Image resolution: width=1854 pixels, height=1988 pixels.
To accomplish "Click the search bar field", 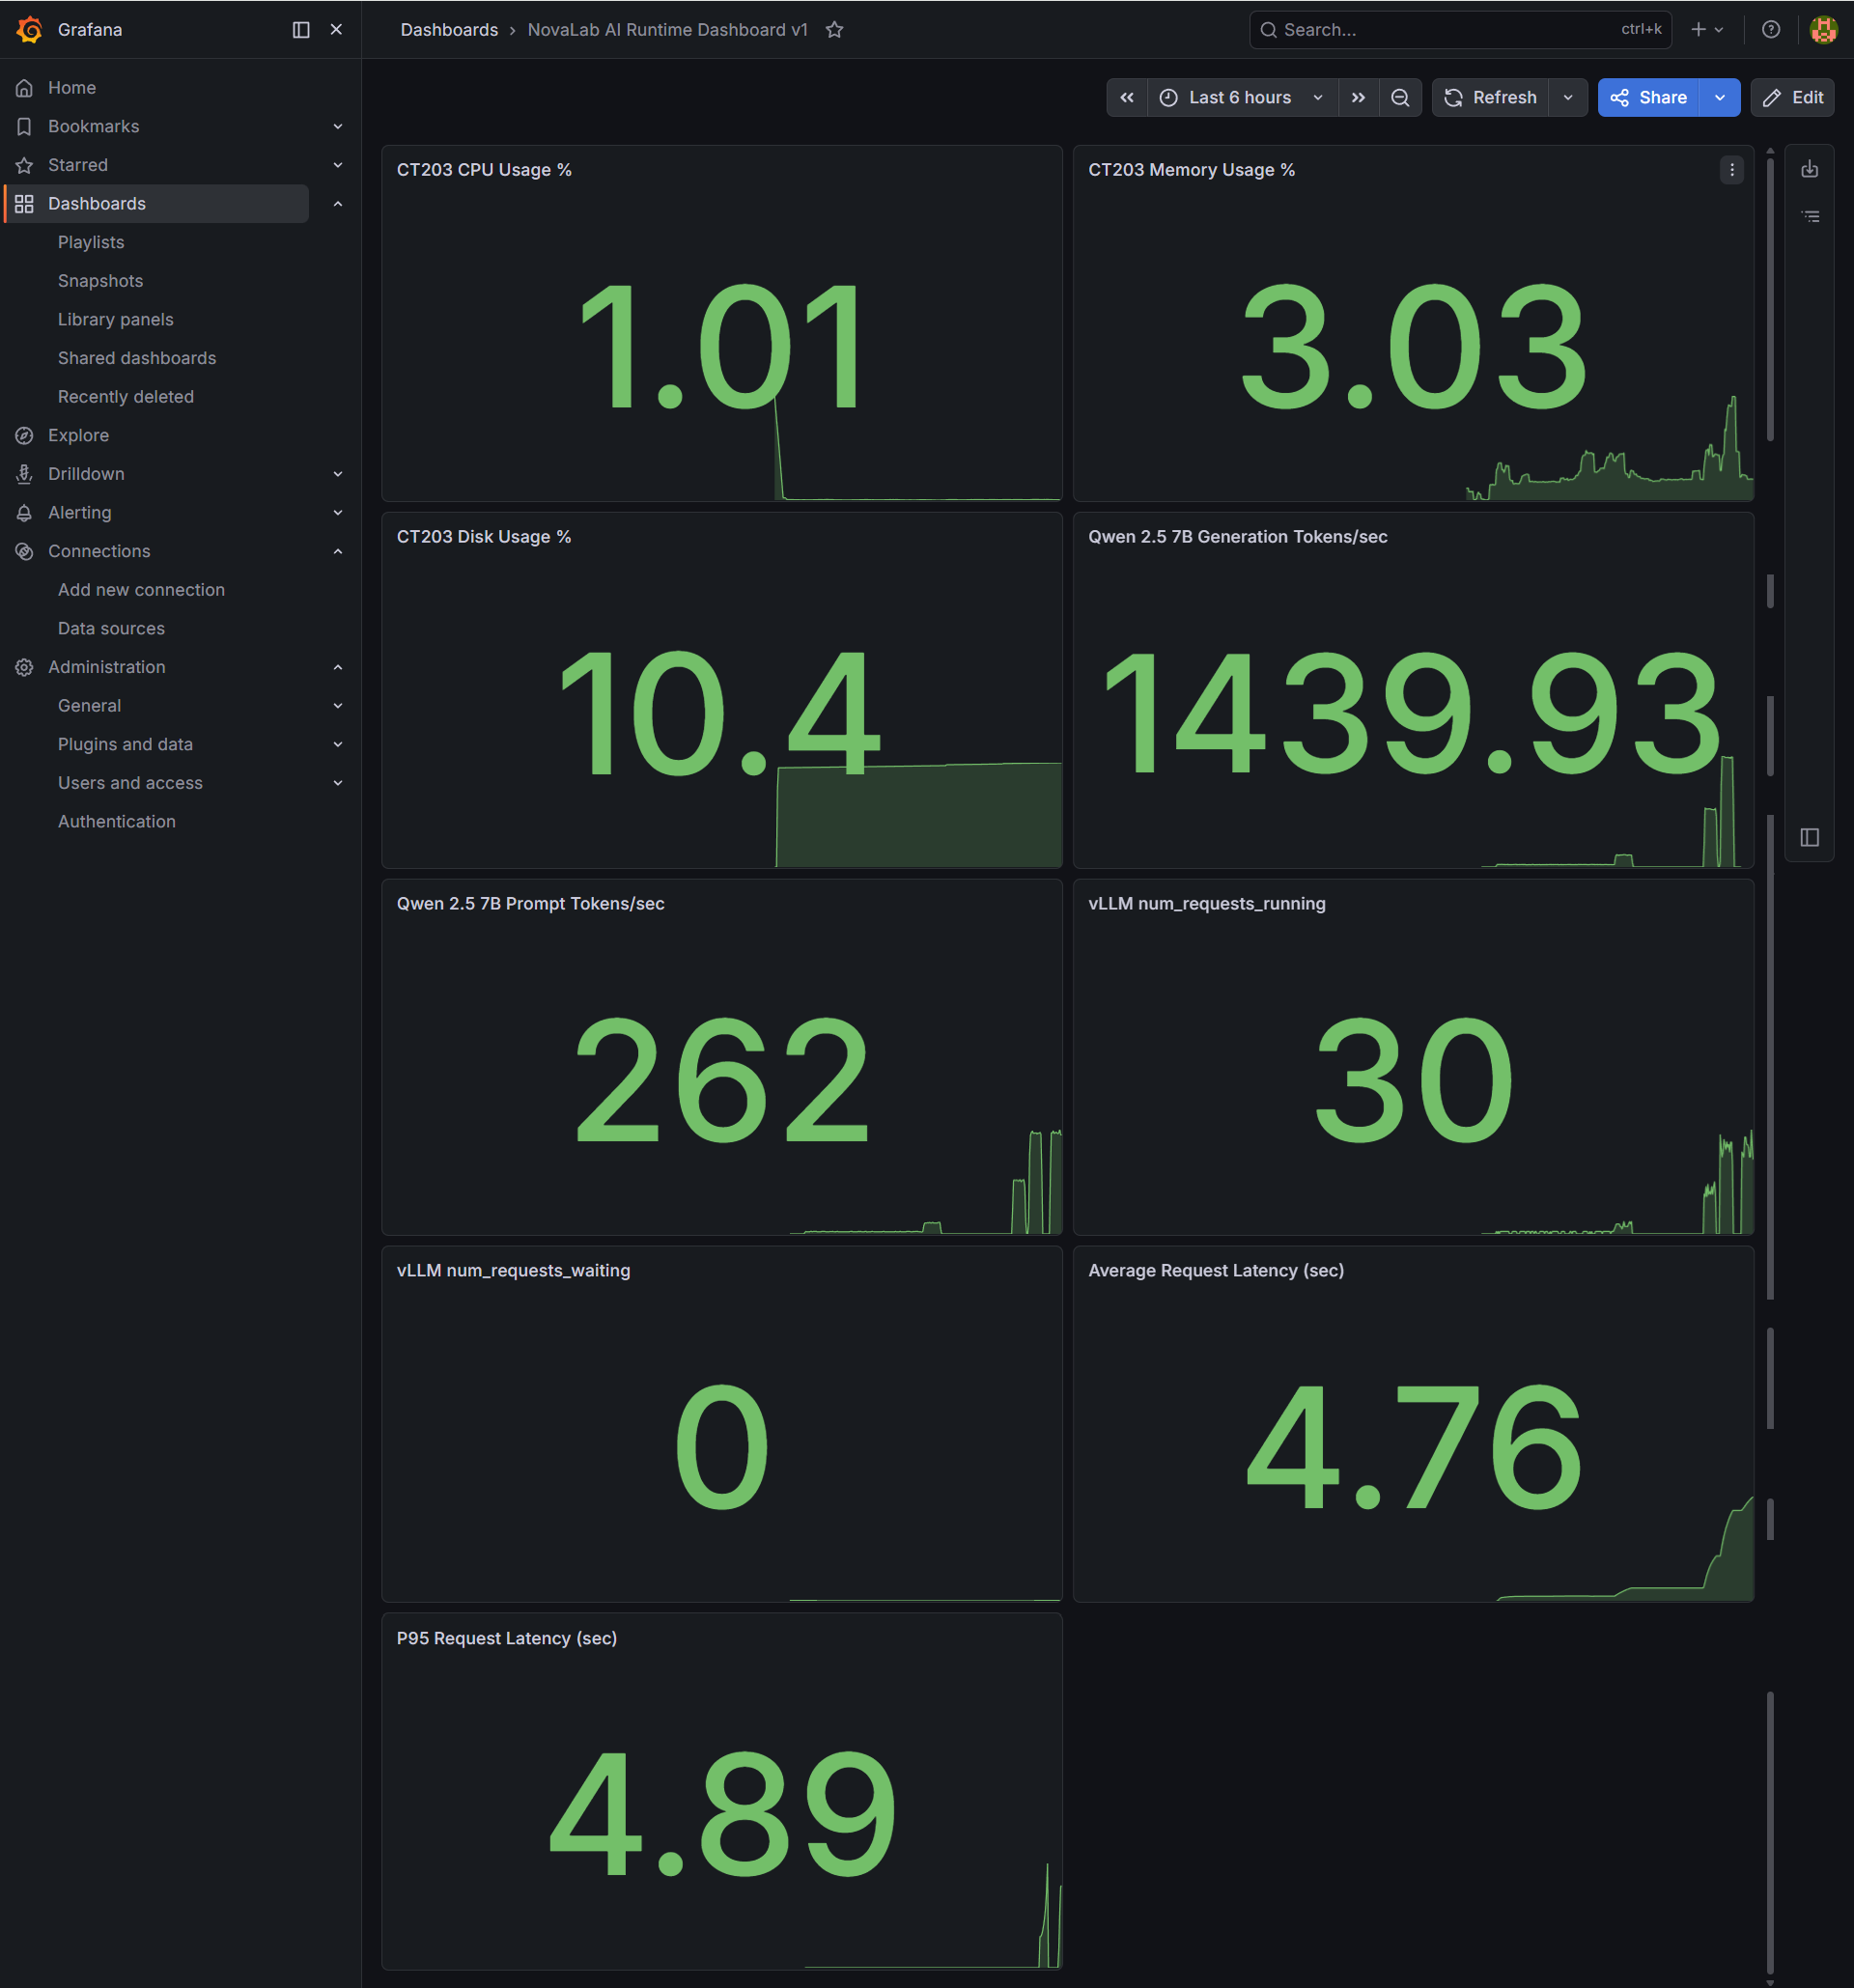I will pyautogui.click(x=1460, y=30).
